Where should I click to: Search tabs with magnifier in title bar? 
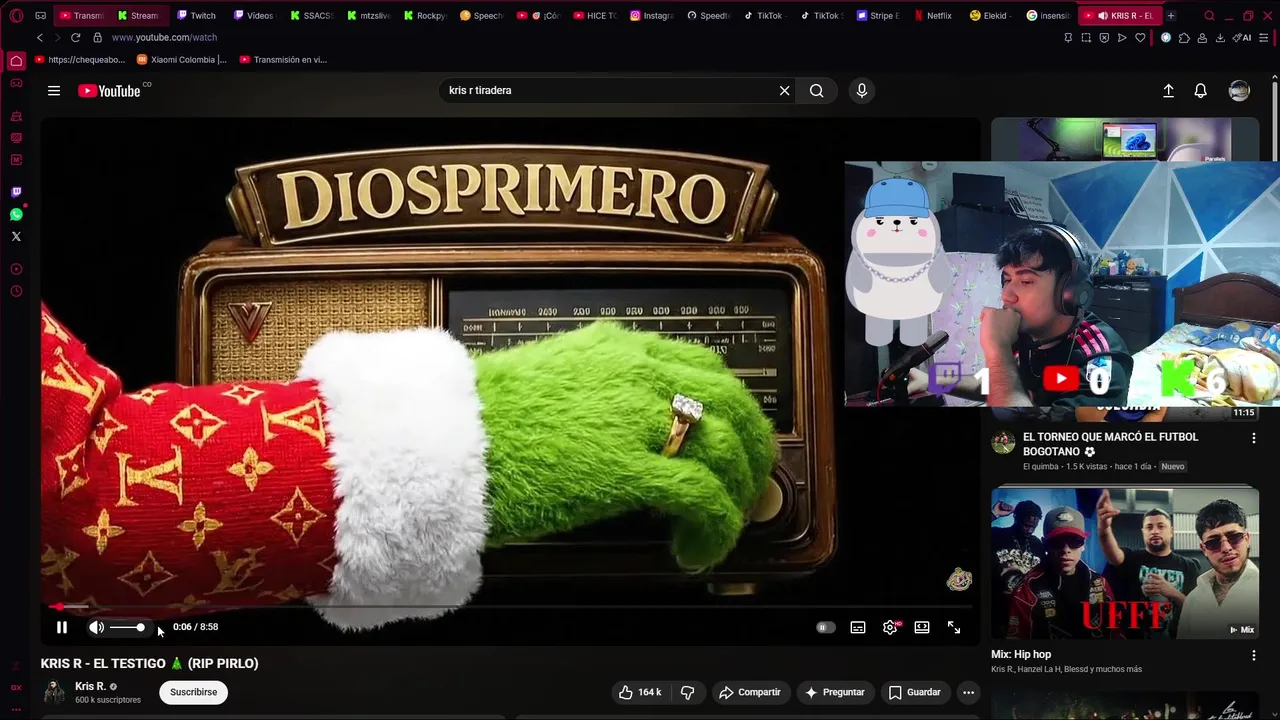1209,15
